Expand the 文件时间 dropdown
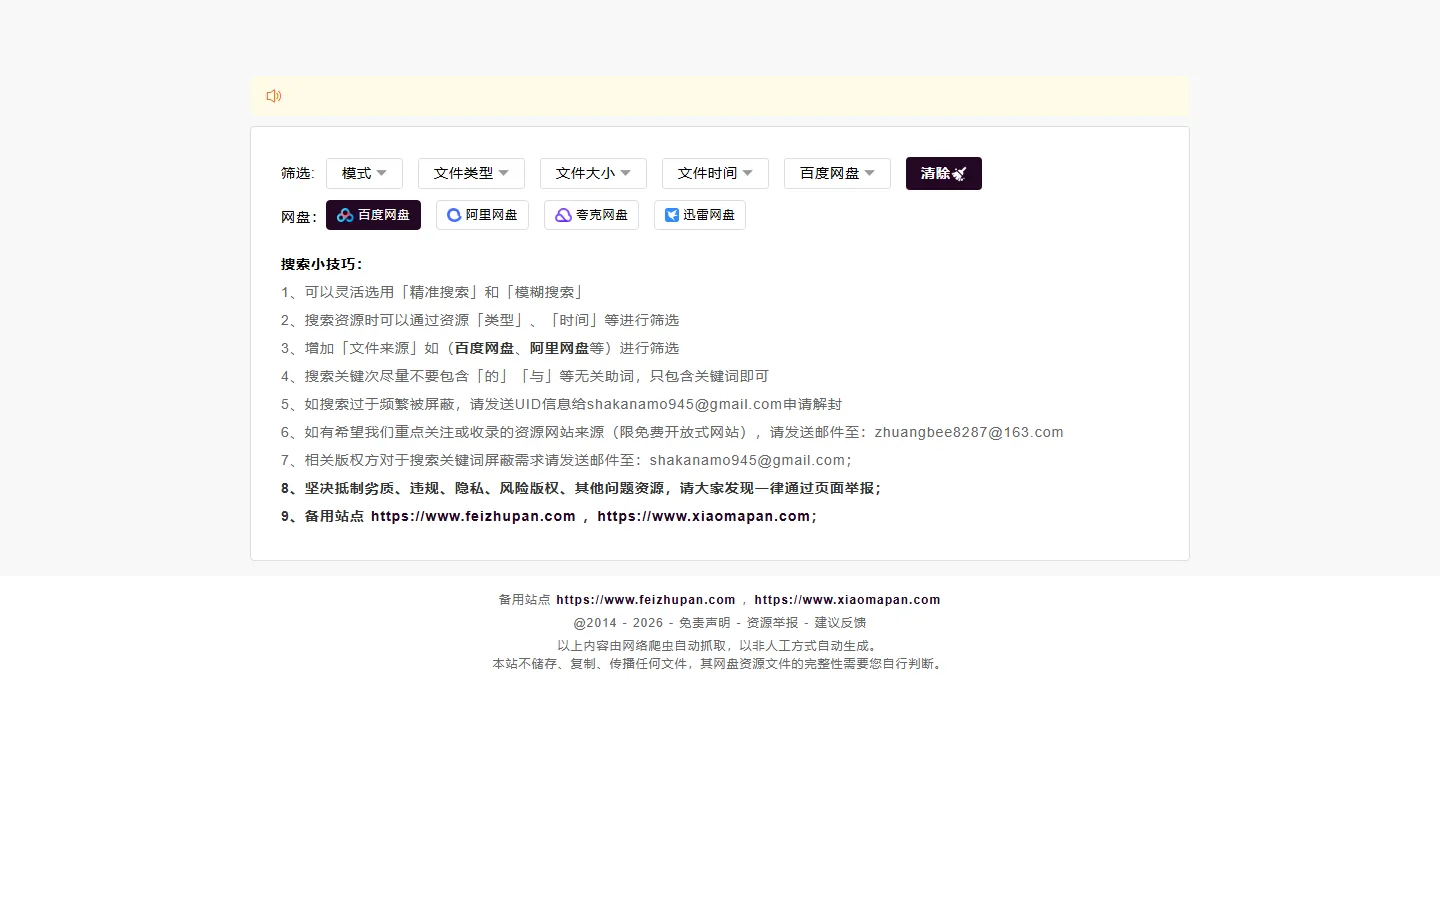The image size is (1440, 900). coord(715,173)
